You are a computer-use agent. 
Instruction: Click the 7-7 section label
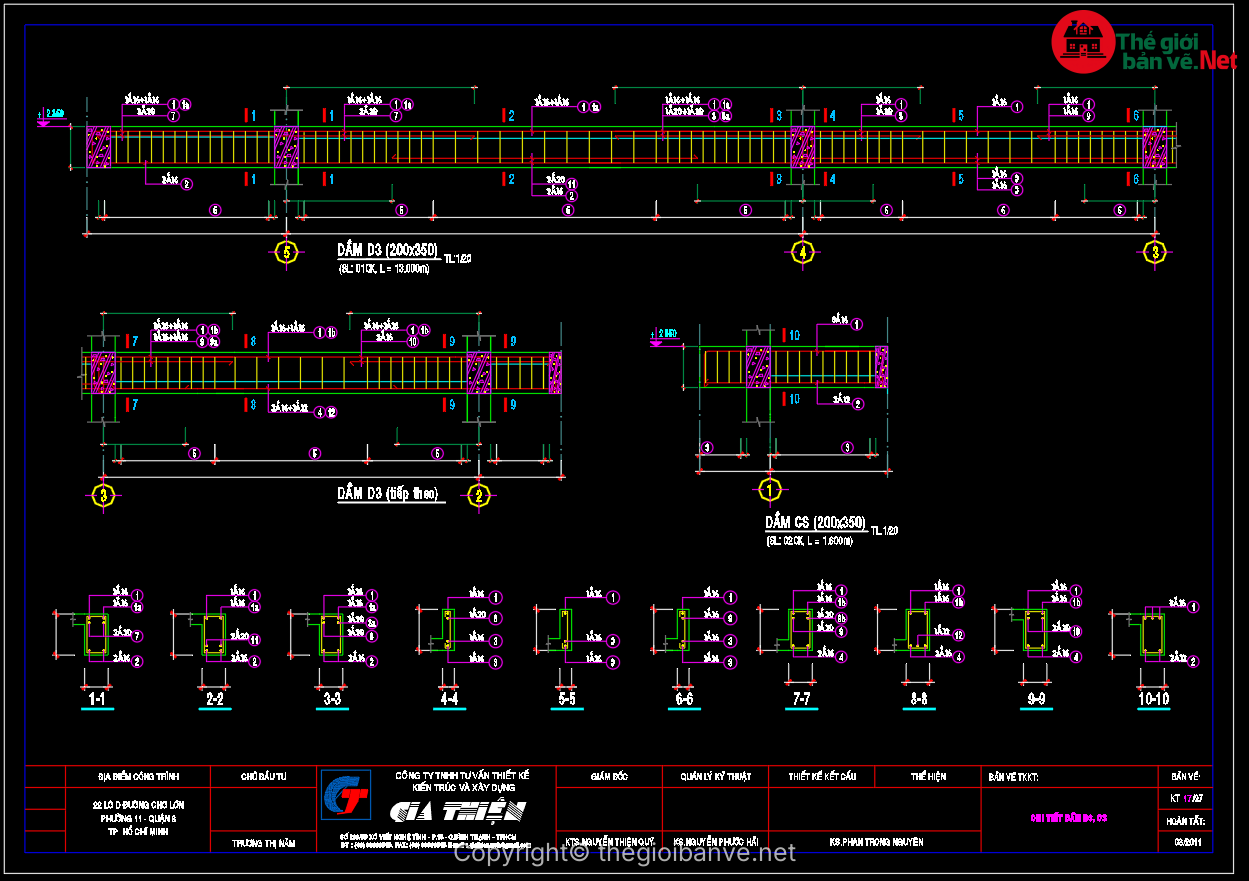pyautogui.click(x=801, y=700)
